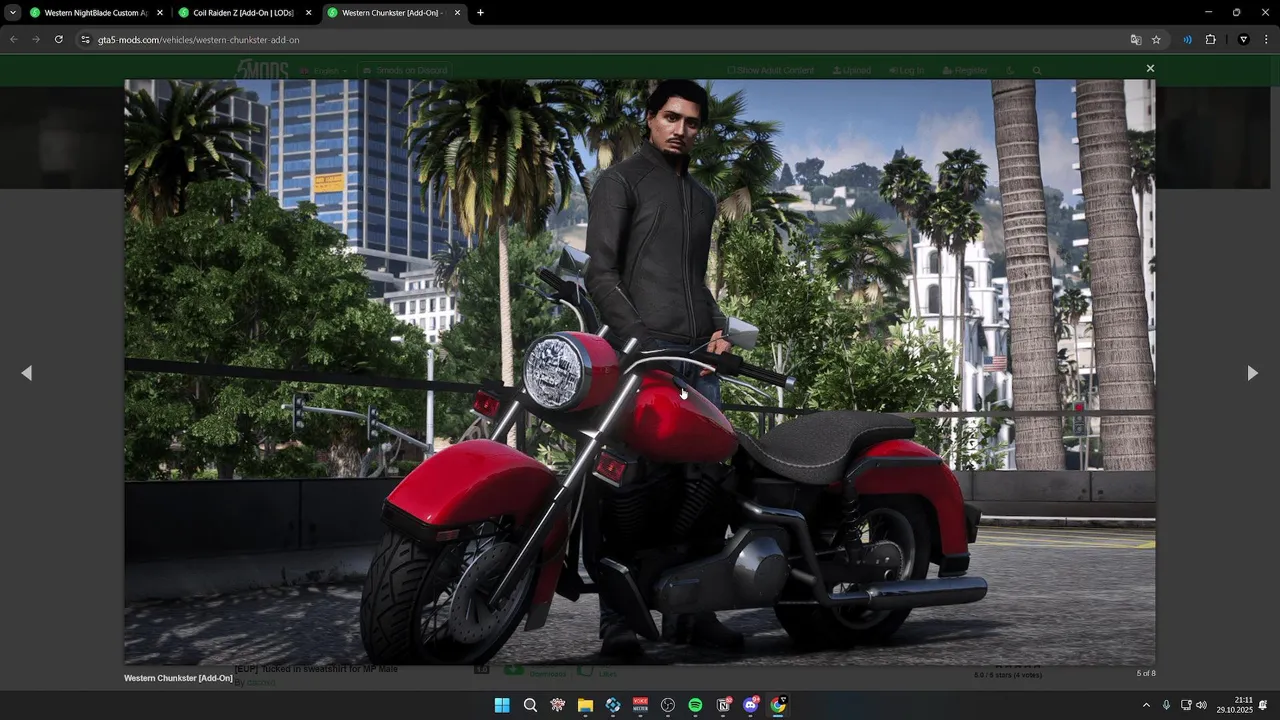Open Spotify from the taskbar

695,705
